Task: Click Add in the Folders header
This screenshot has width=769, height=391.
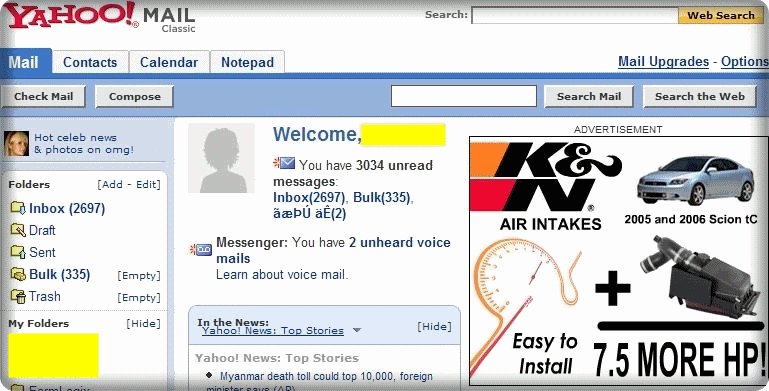Action: tap(112, 184)
